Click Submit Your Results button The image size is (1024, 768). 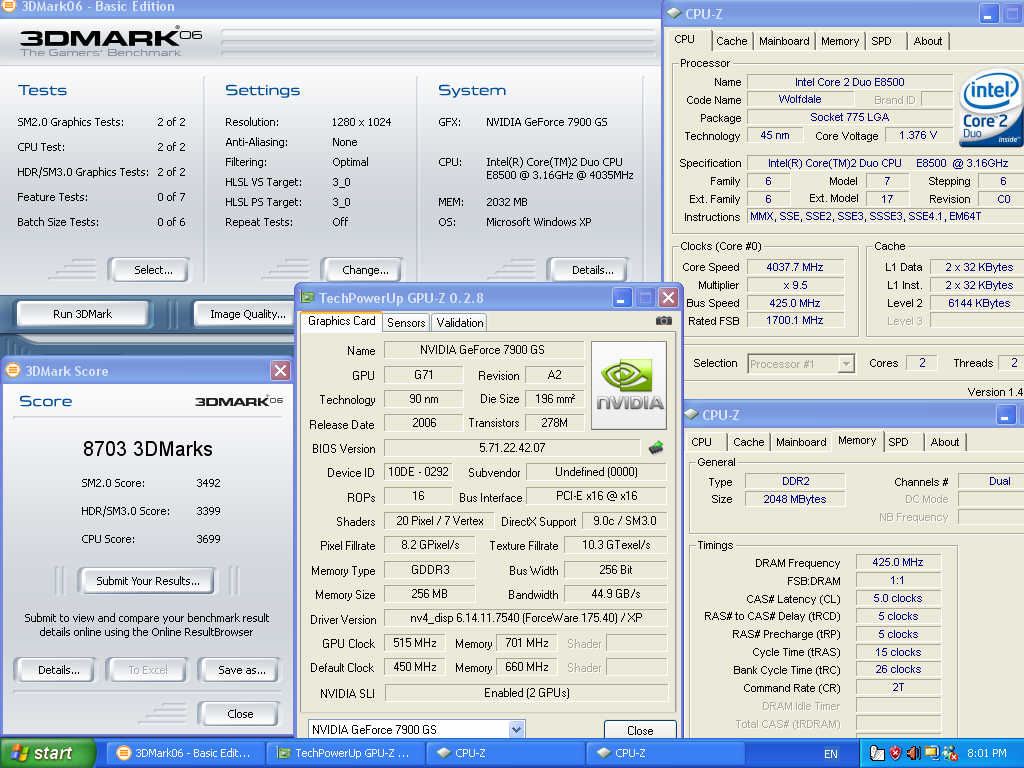click(x=148, y=581)
